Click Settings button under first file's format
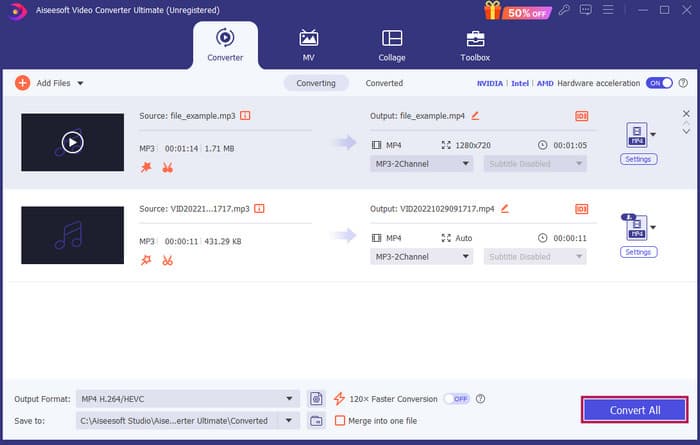Viewport: 700px width, 445px height. click(637, 159)
